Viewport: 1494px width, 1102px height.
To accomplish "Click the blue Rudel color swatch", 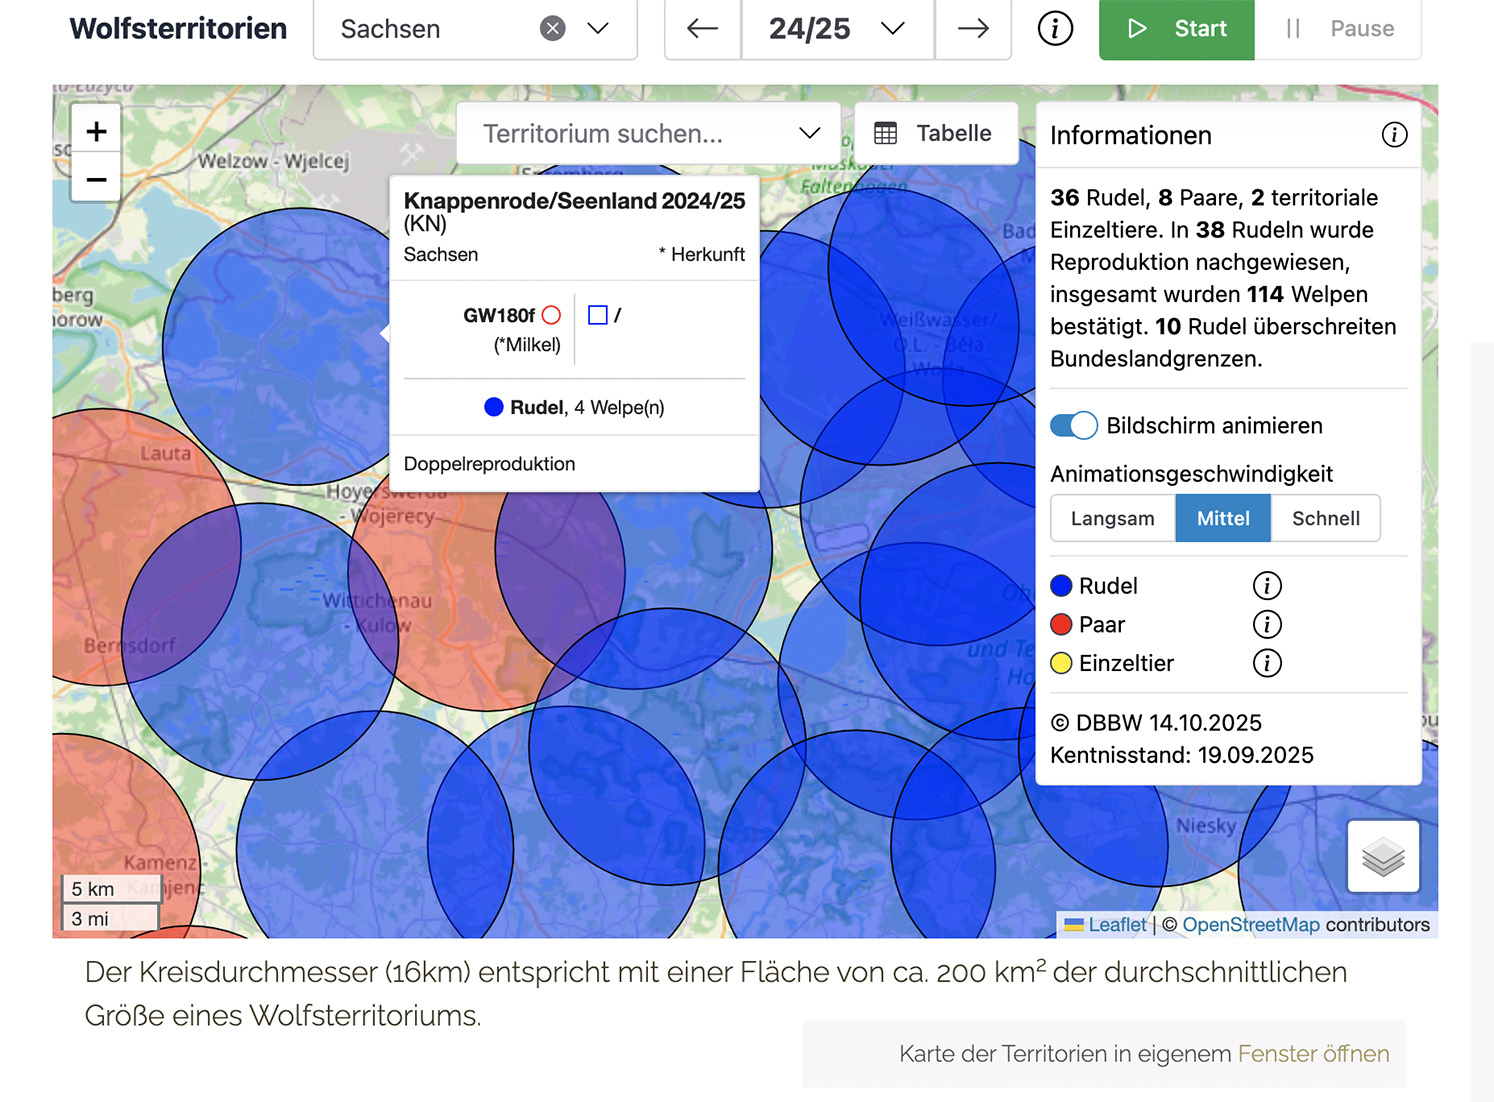I will pos(1061,586).
